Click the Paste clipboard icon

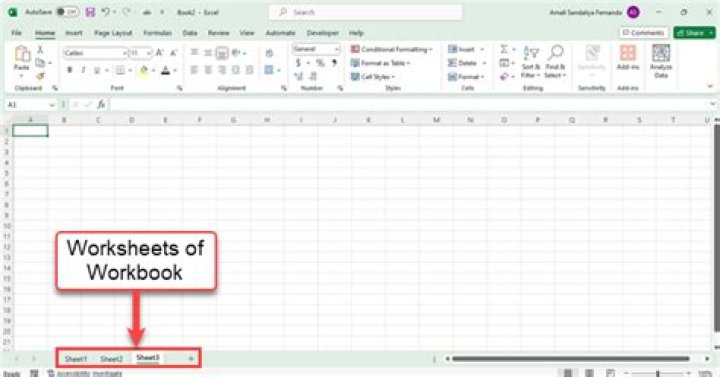click(x=22, y=54)
